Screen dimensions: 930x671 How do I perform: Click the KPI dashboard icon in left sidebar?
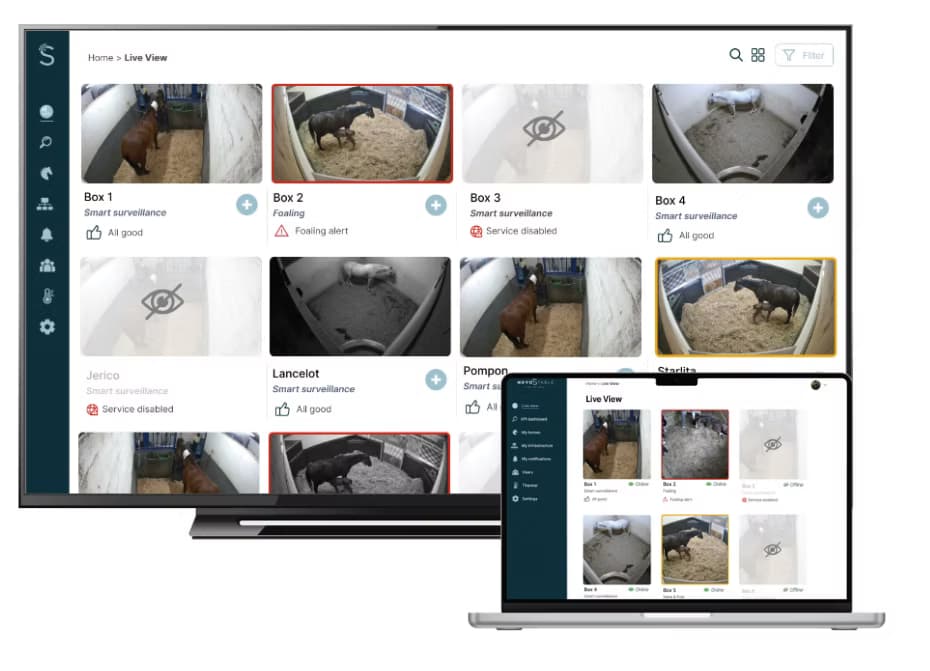46,142
